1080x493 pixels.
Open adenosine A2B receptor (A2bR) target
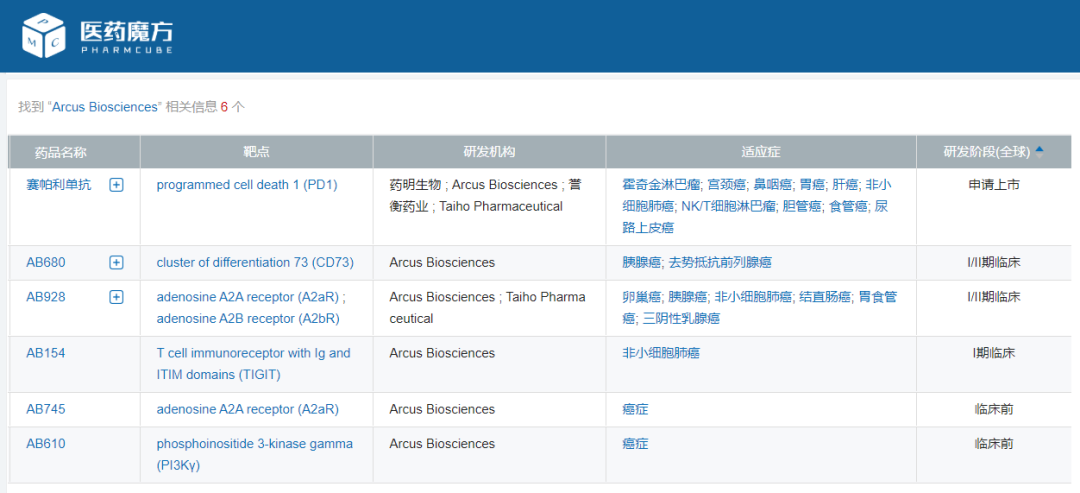click(248, 319)
